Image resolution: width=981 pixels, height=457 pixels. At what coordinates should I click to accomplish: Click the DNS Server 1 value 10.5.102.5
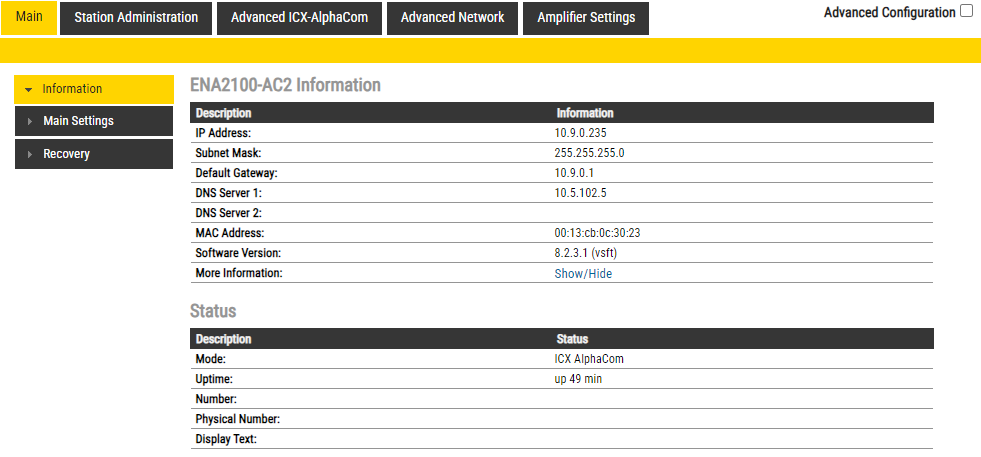580,193
